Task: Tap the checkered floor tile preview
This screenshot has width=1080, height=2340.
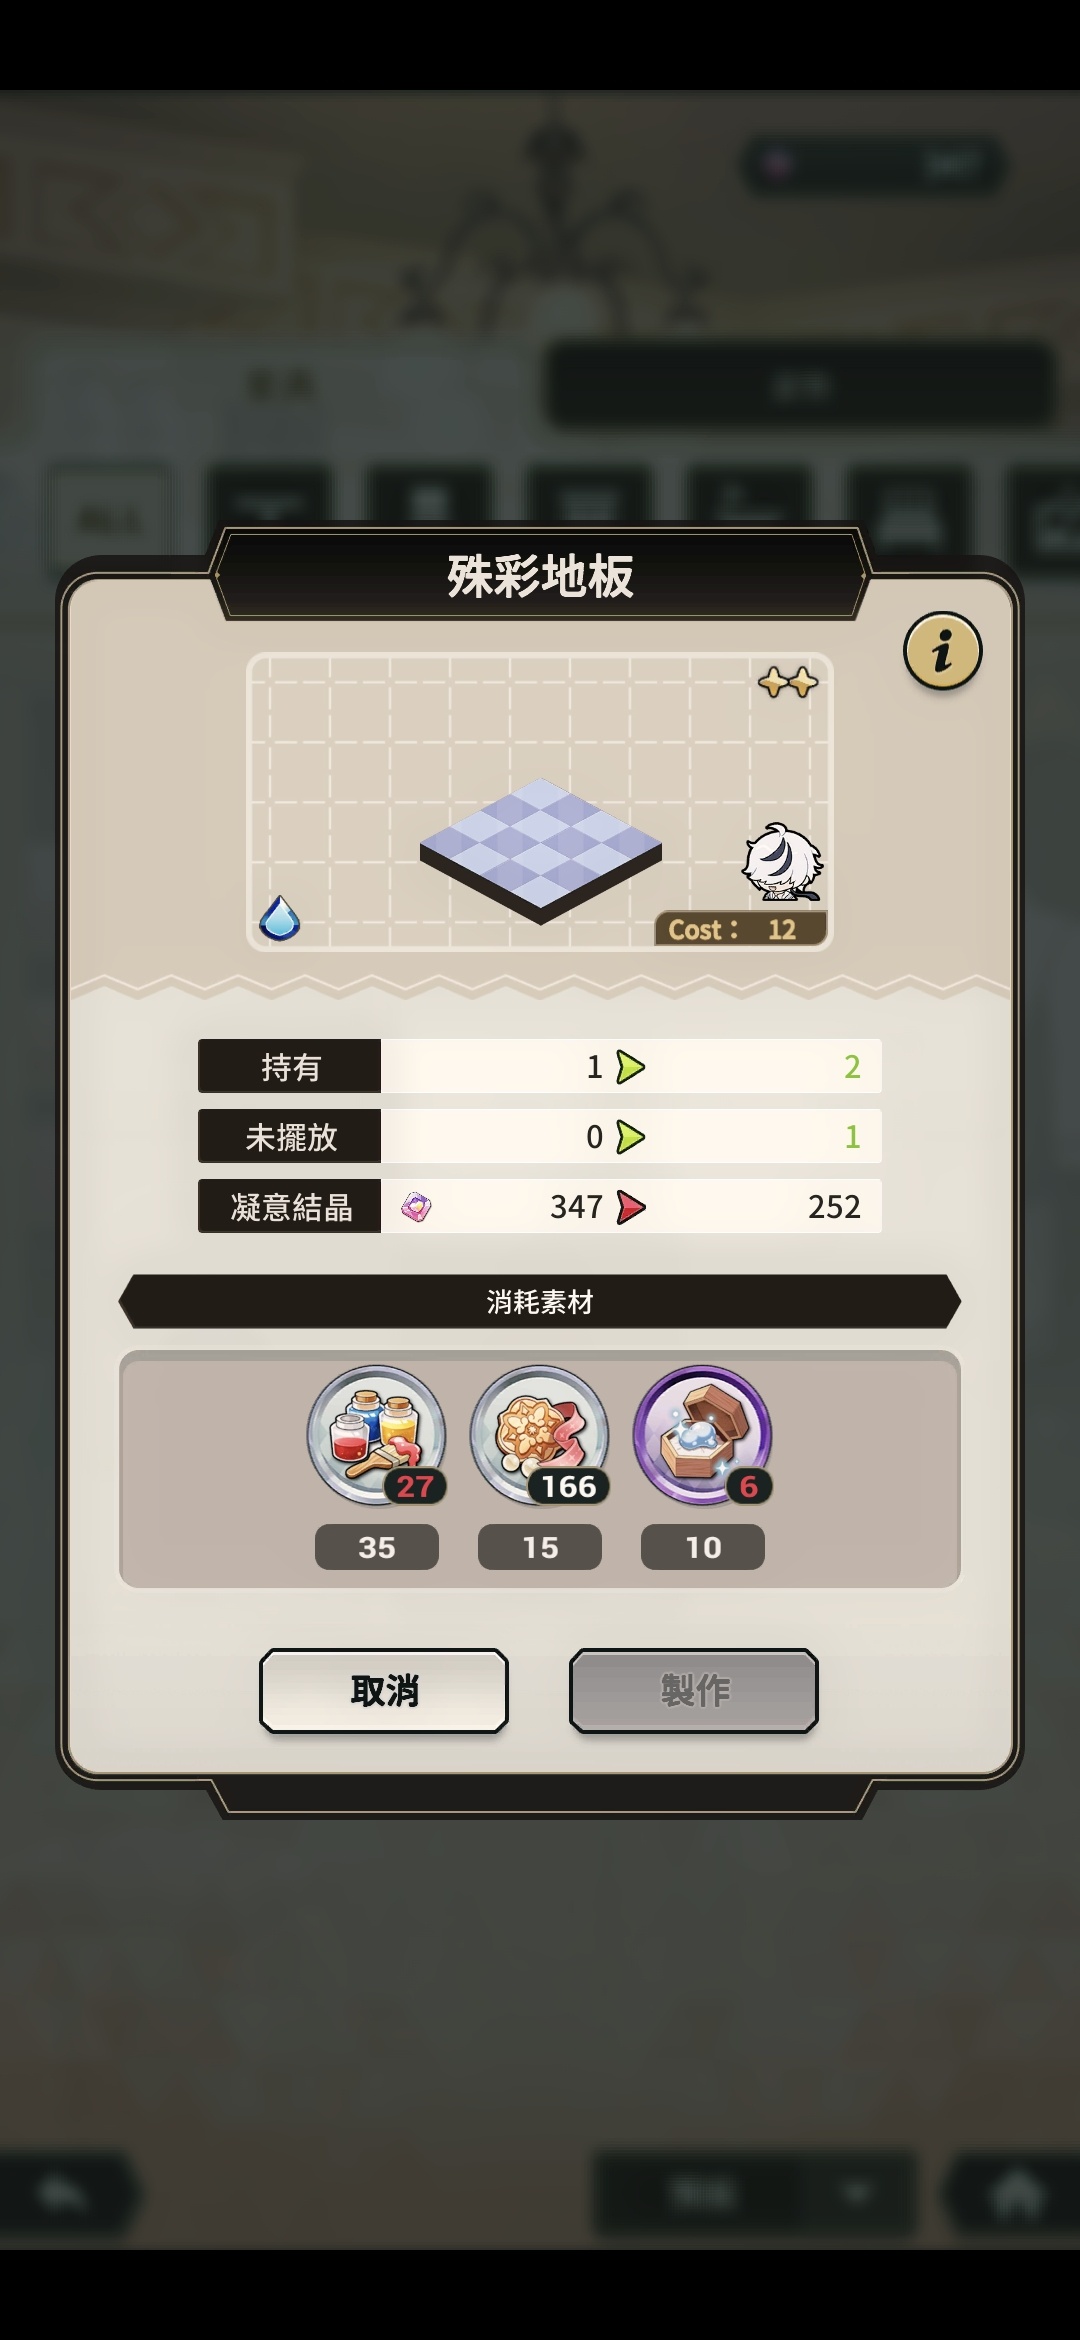Action: tap(541, 850)
